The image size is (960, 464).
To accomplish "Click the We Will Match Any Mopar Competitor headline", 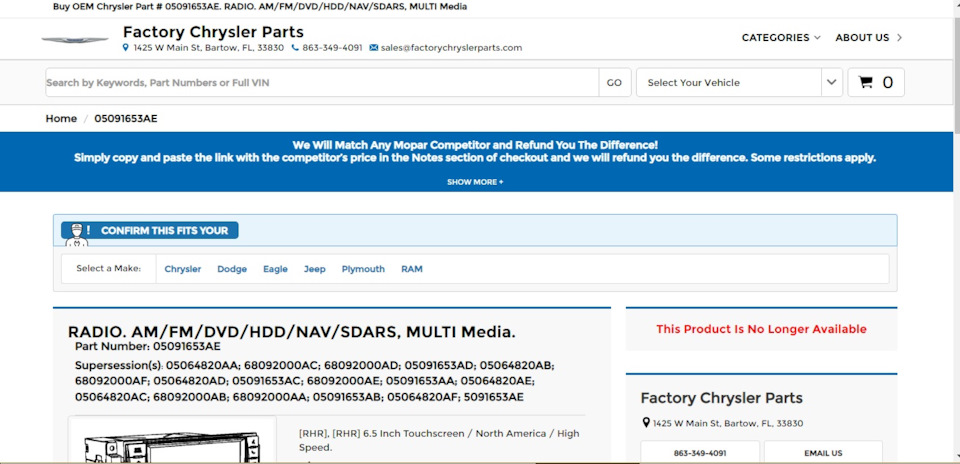I will coord(475,146).
